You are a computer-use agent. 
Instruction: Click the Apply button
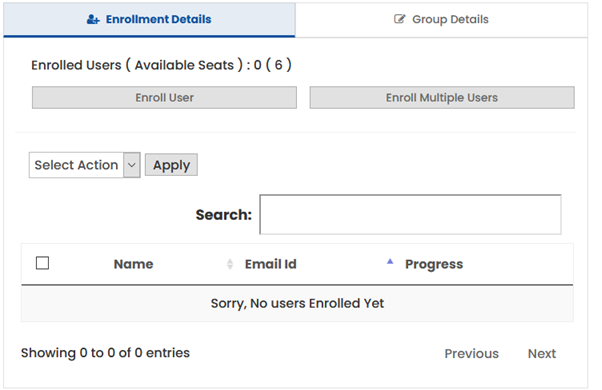(171, 165)
